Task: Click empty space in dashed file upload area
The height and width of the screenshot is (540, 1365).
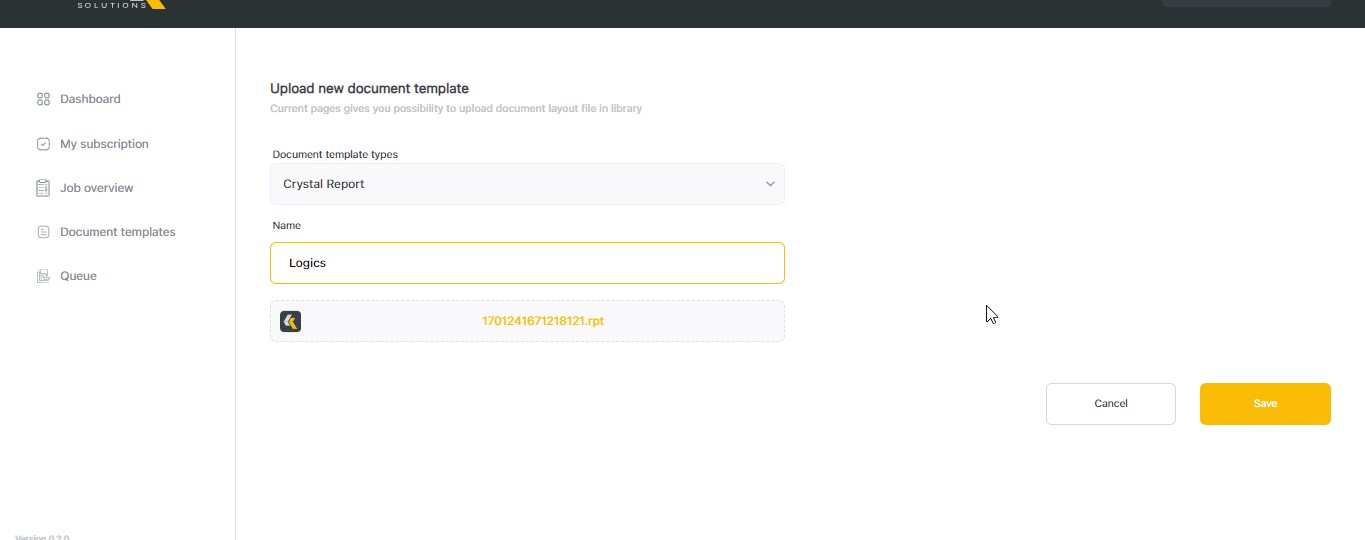Action: pyautogui.click(x=700, y=321)
